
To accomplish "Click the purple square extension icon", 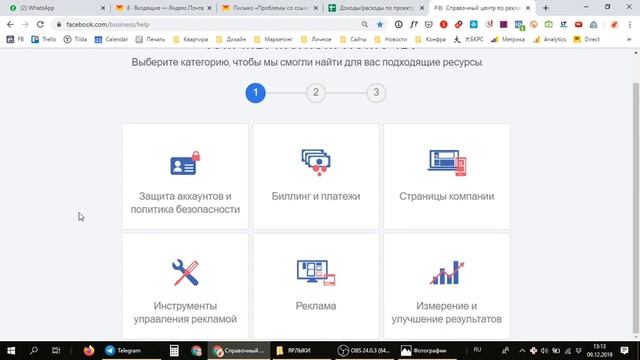I will [x=504, y=24].
